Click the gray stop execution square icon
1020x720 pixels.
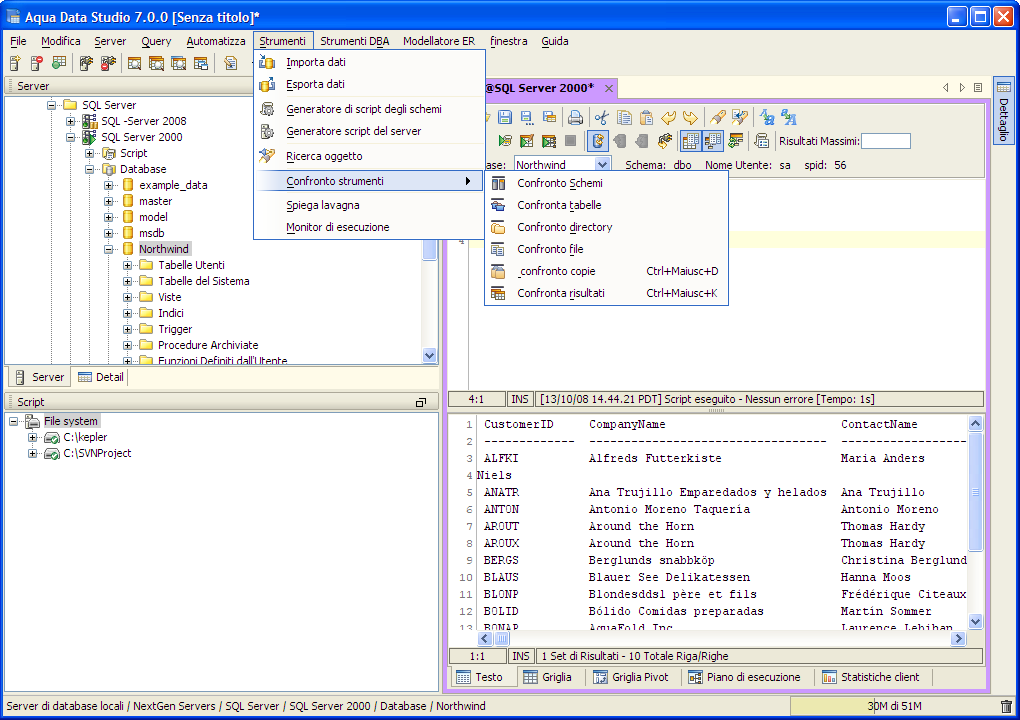570,140
